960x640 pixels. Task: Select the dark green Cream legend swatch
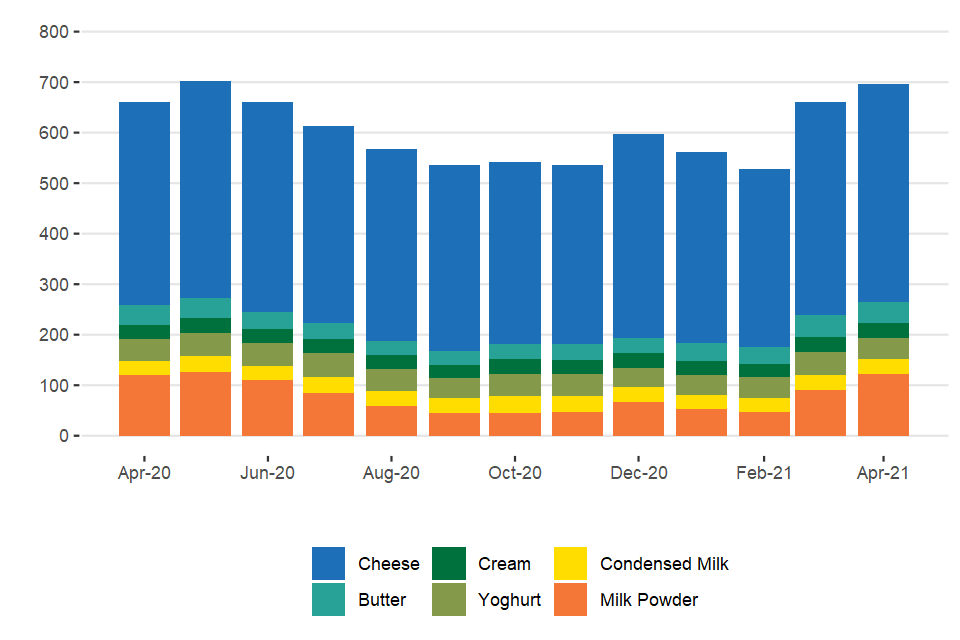pos(449,564)
